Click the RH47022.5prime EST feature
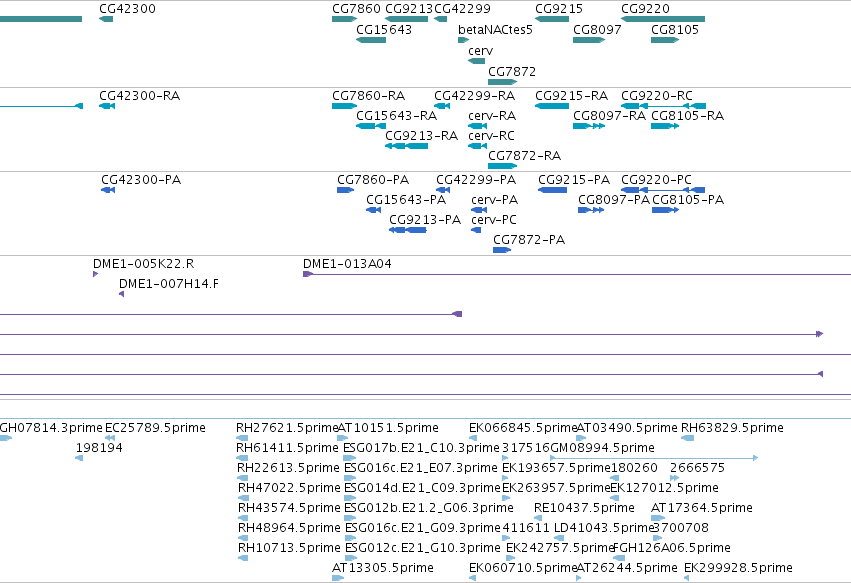The height and width of the screenshot is (583, 851). click(x=243, y=498)
